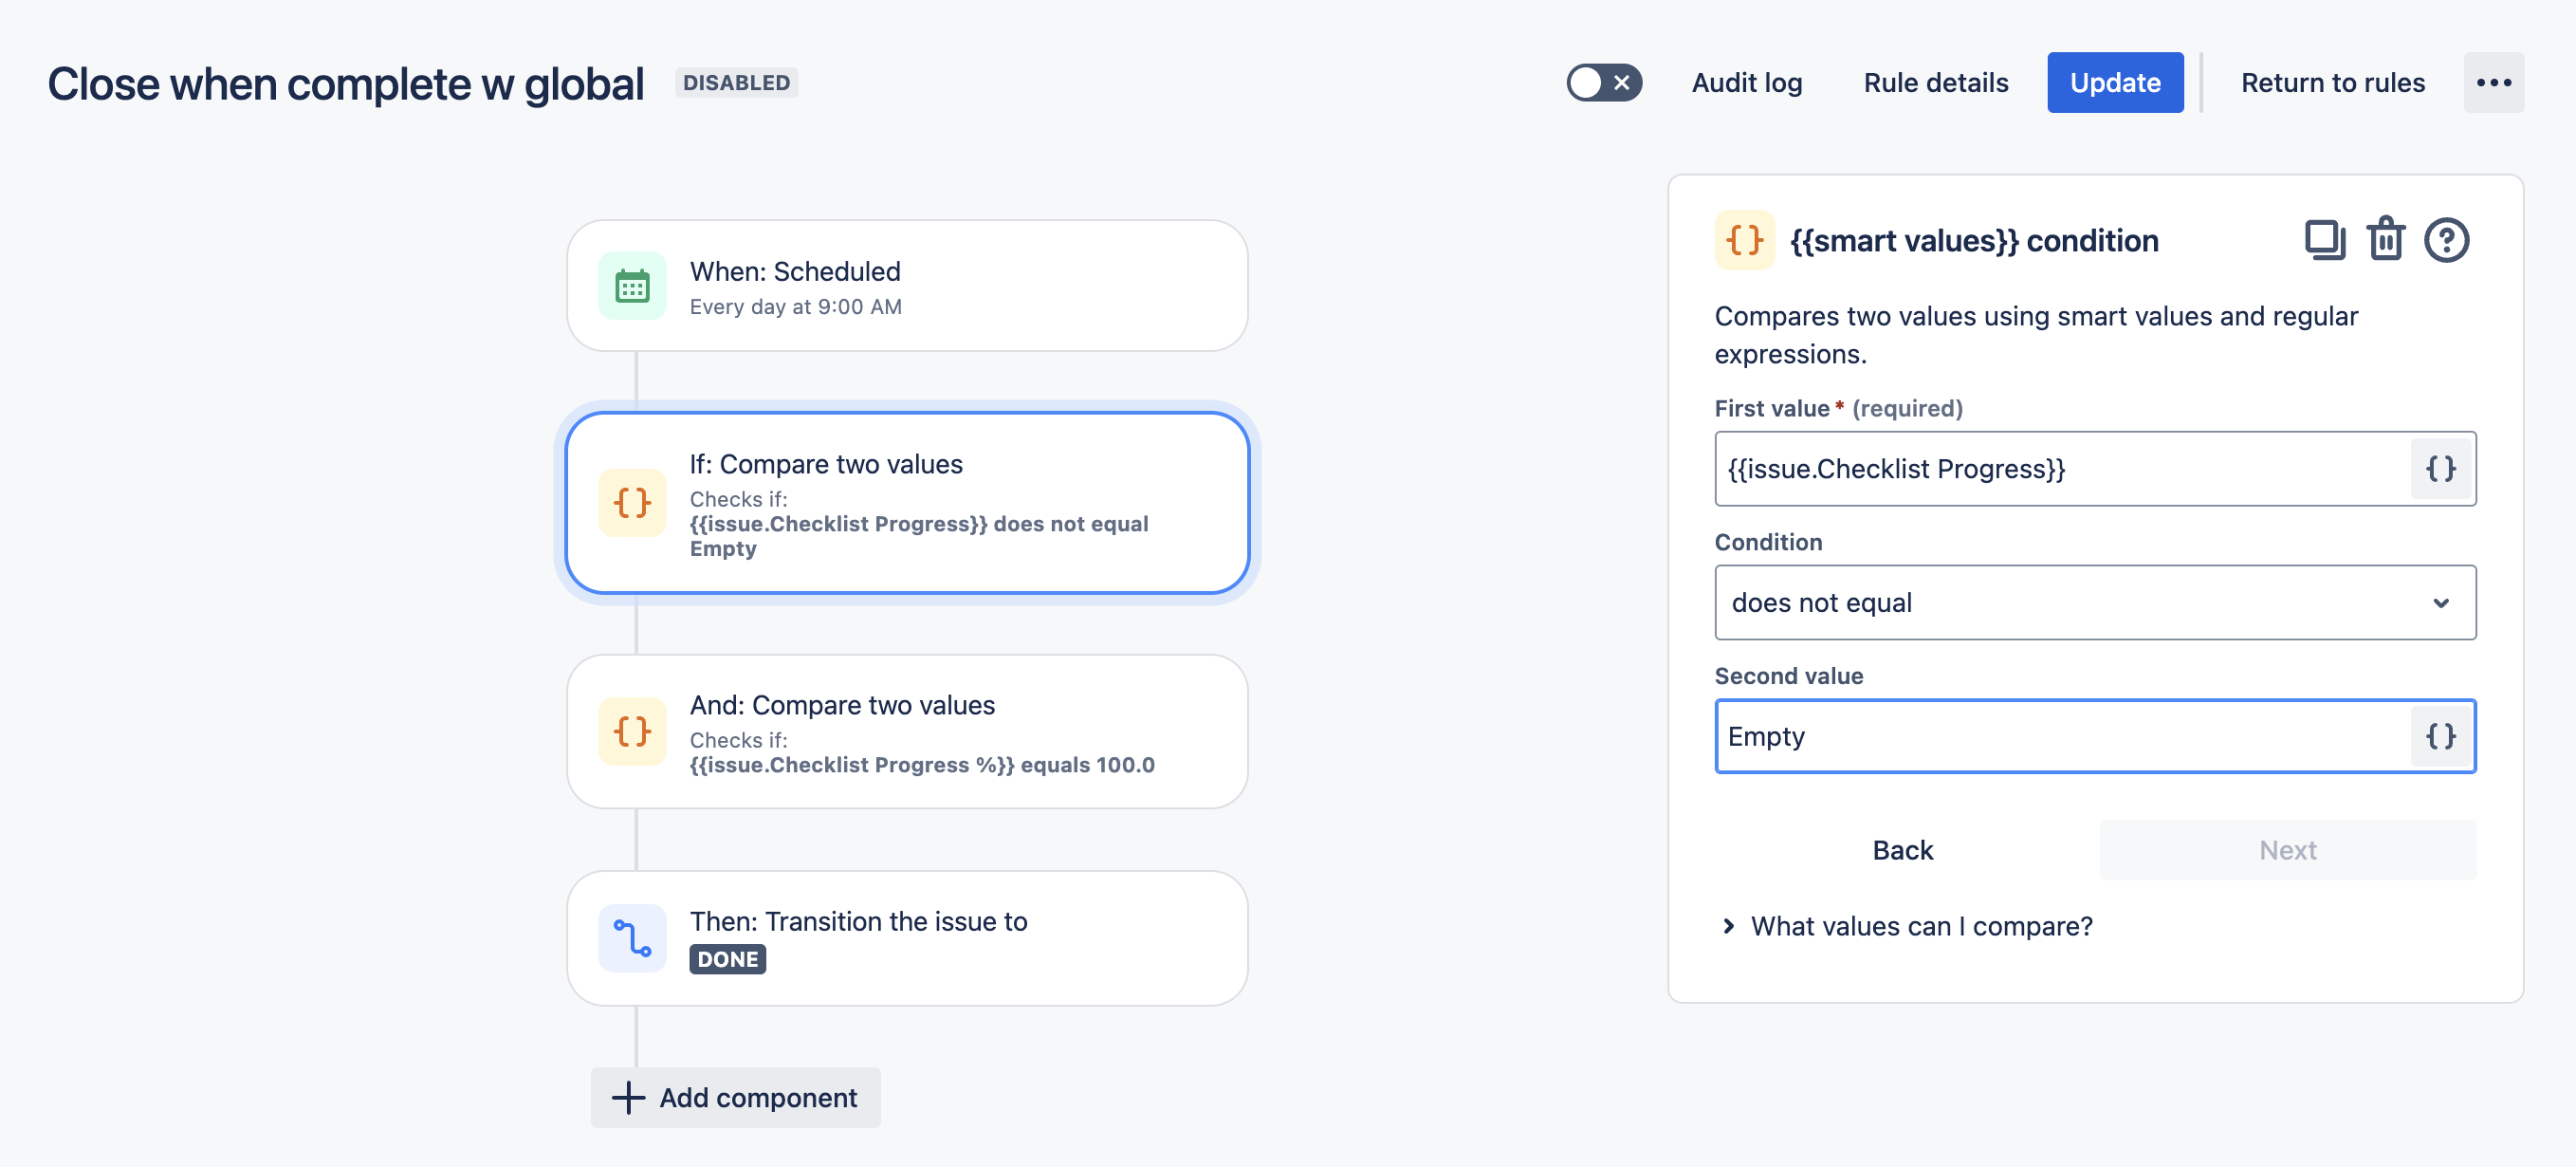Click Add component
The height and width of the screenshot is (1167, 2576).
tap(736, 1098)
